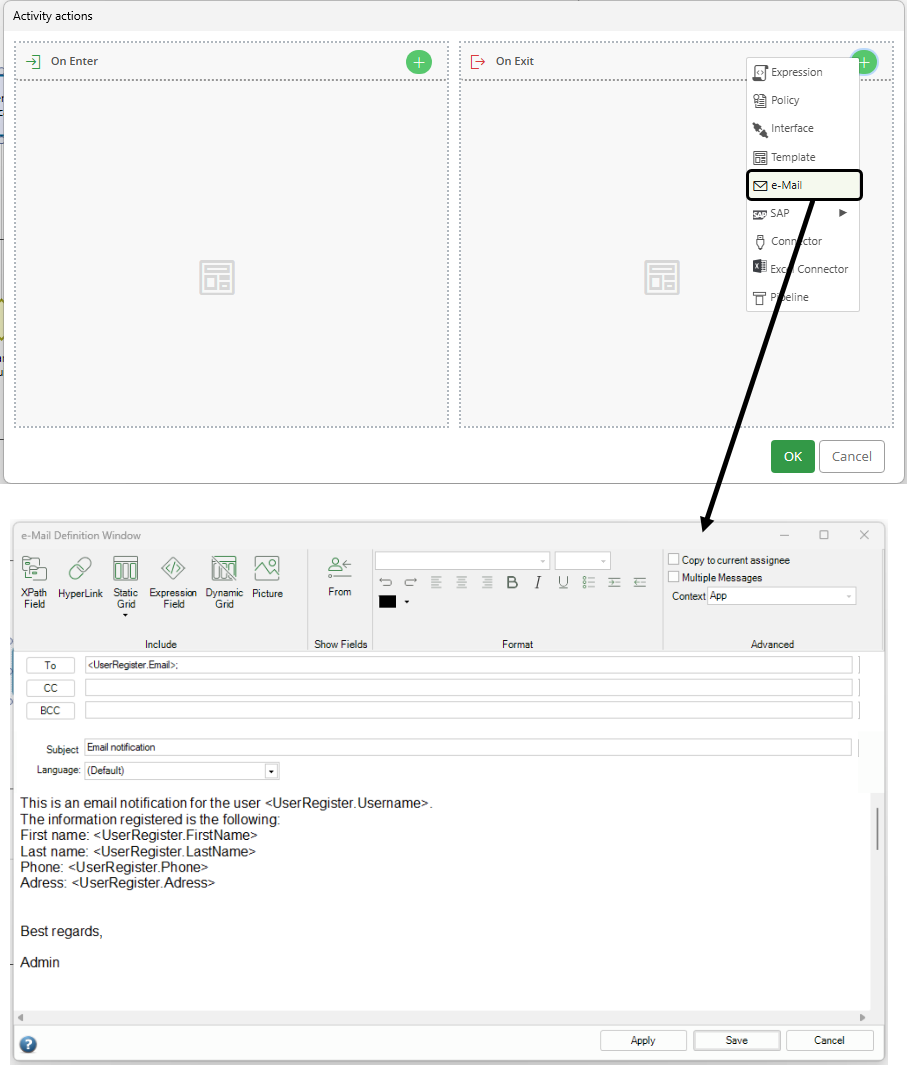Show the From field
907x1065 pixels.
click(x=340, y=577)
